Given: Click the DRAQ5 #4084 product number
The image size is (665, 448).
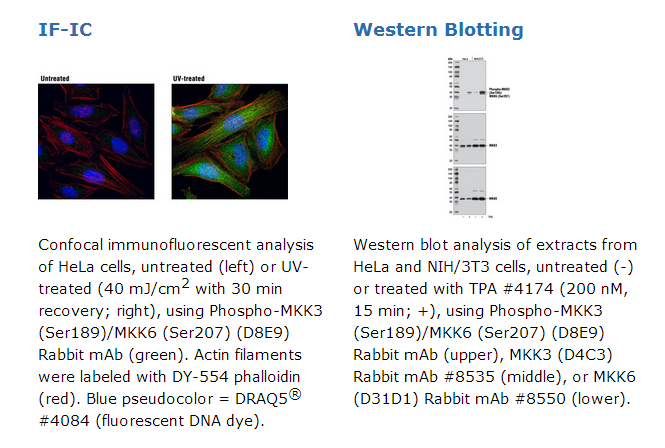Looking at the screenshot, I should point(64,421).
